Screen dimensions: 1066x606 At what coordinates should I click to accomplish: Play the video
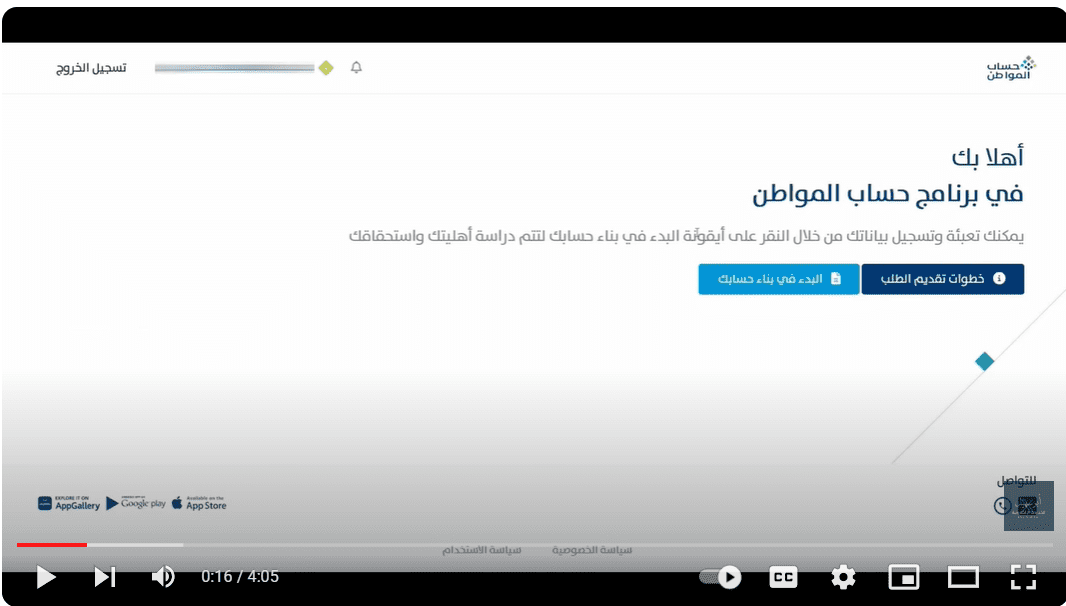[x=46, y=577]
